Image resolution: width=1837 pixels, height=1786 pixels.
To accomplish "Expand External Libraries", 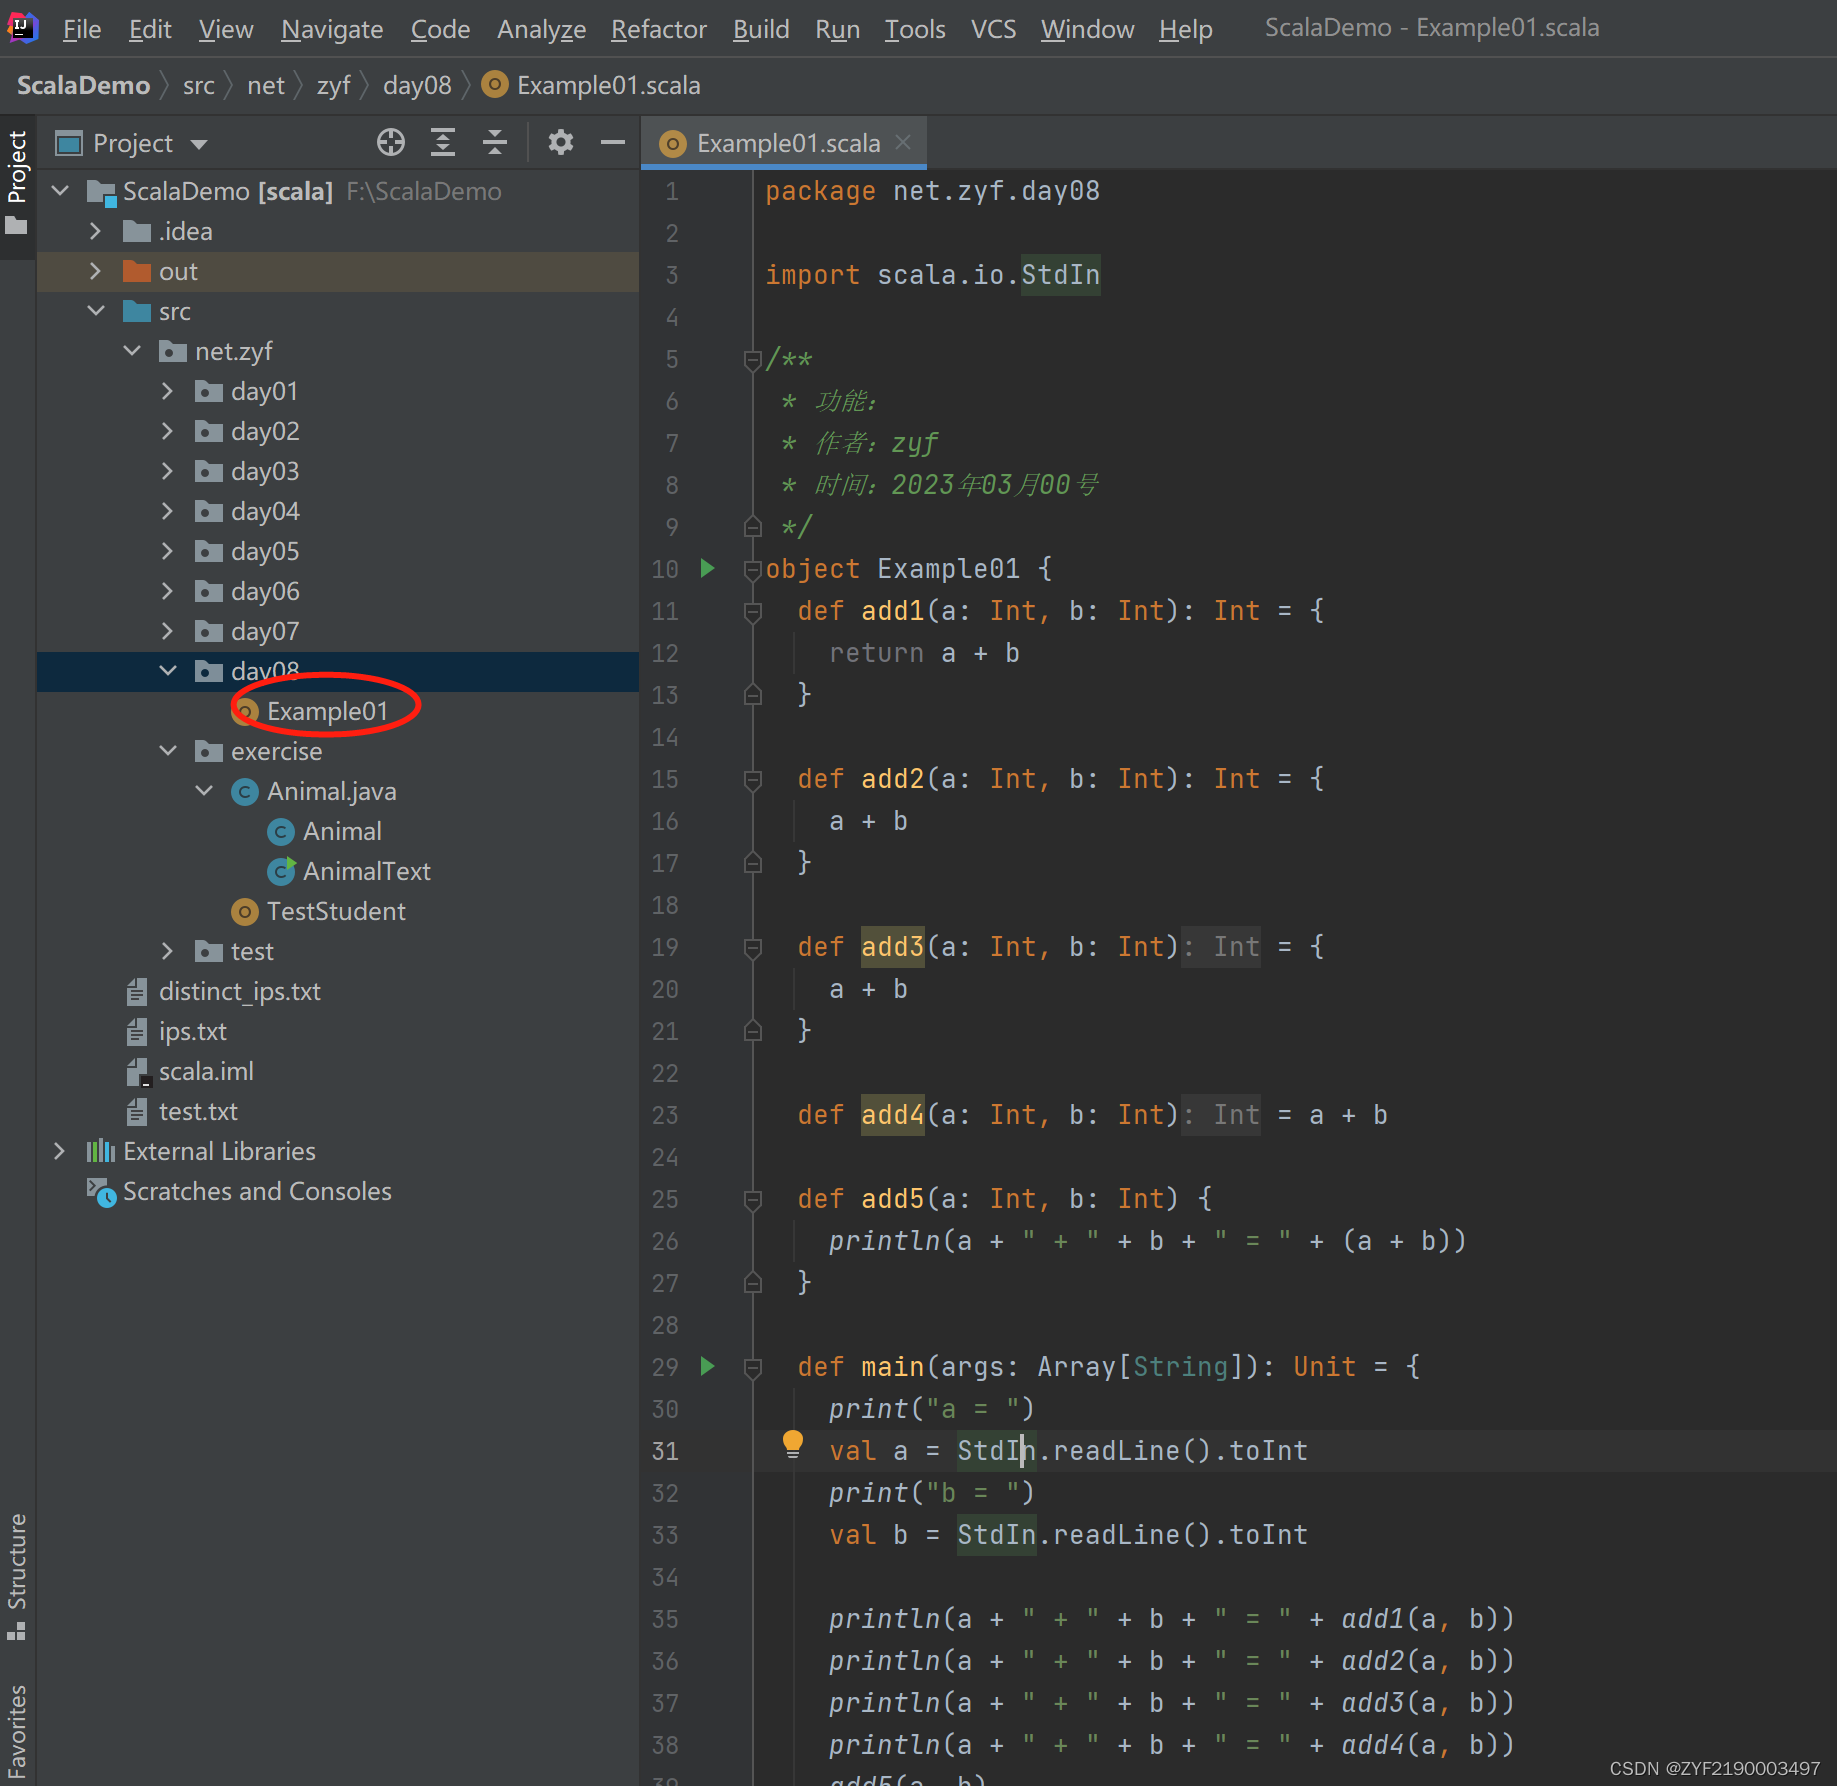I will [x=60, y=1151].
